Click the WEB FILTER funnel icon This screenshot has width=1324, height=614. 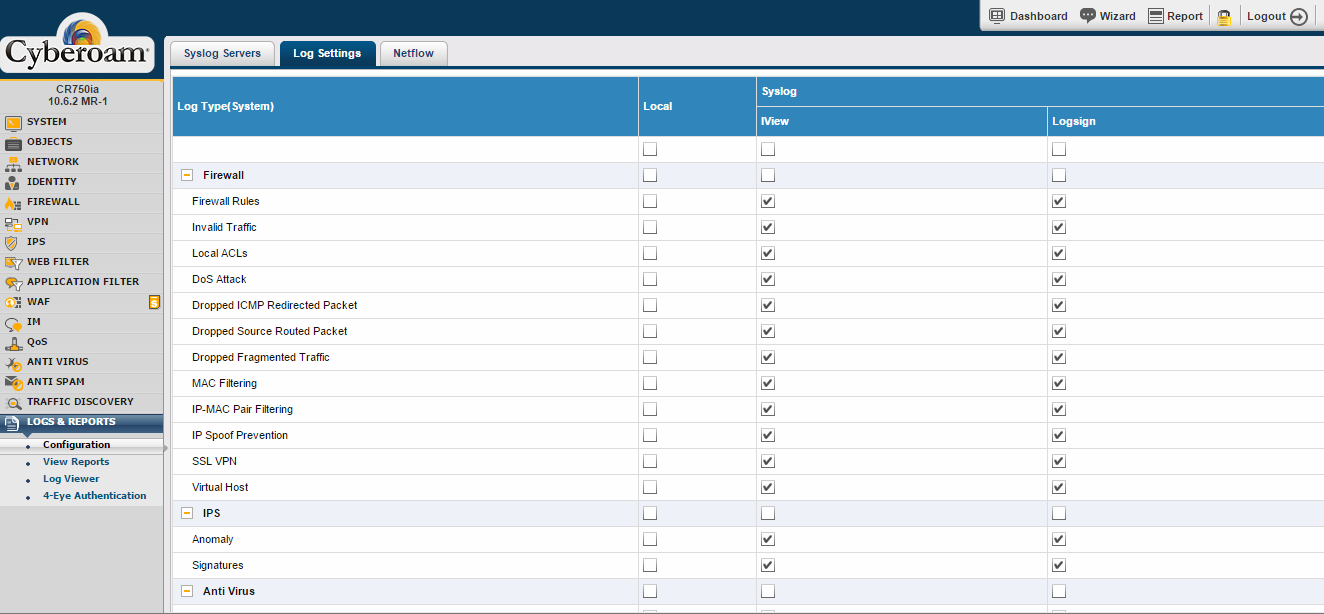[13, 263]
